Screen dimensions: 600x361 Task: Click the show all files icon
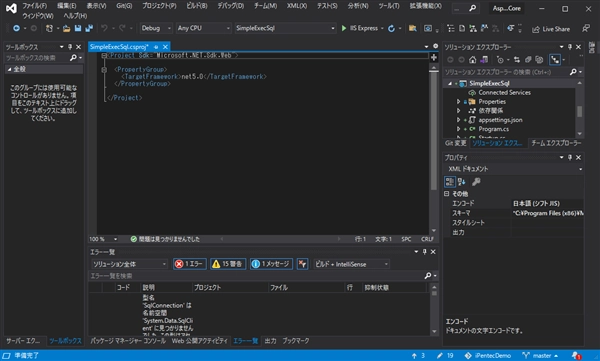click(x=539, y=60)
